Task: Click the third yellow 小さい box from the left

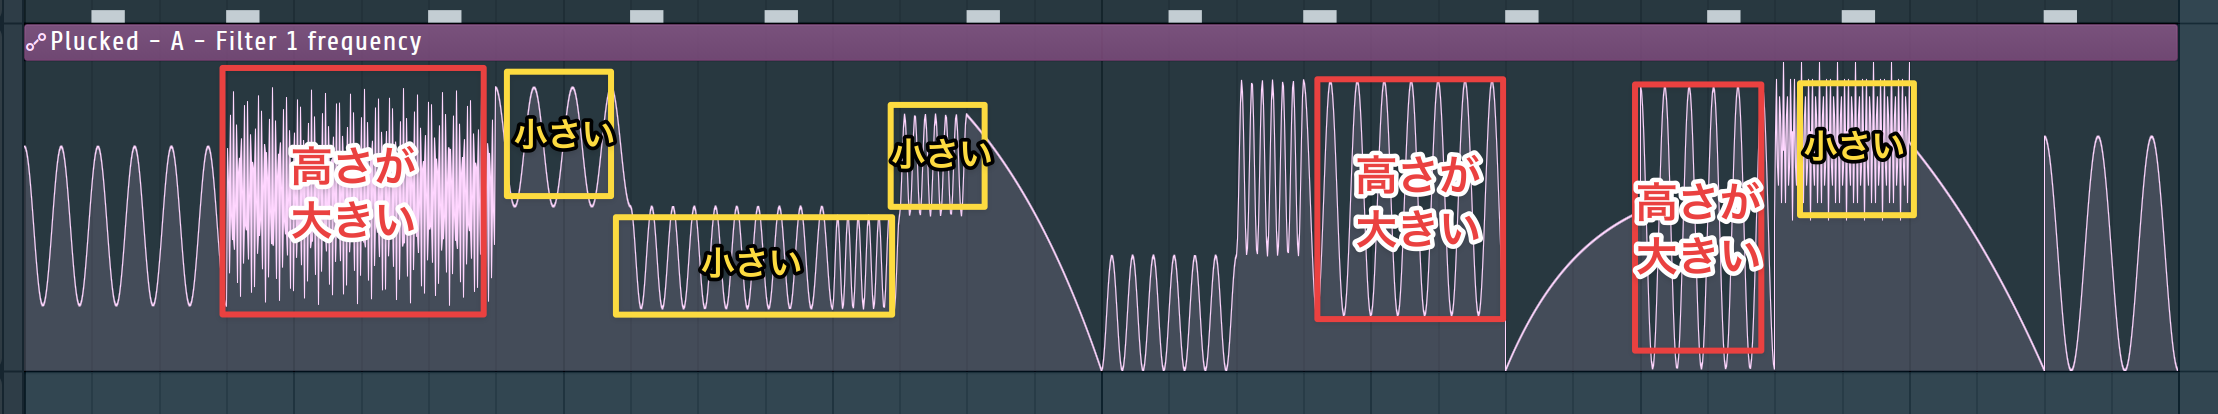Action: 938,156
